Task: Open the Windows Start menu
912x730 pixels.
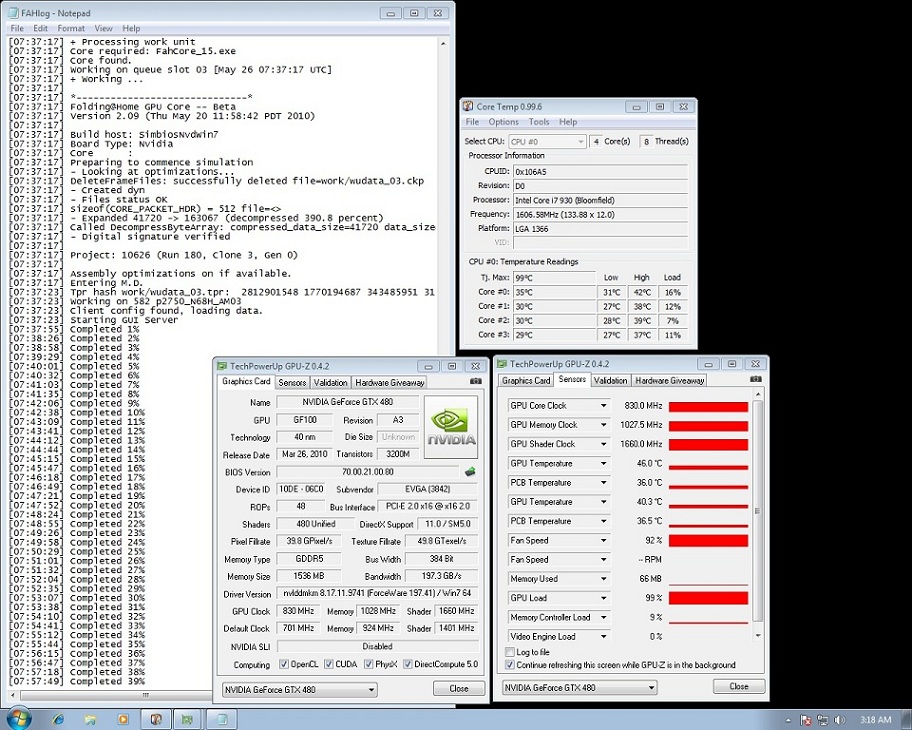Action: coord(19,718)
